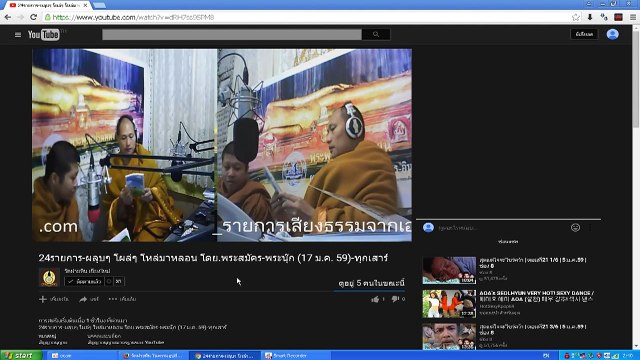Click the upload button beside the avatar
Viewport: 640px width, 360px height.
[584, 34]
